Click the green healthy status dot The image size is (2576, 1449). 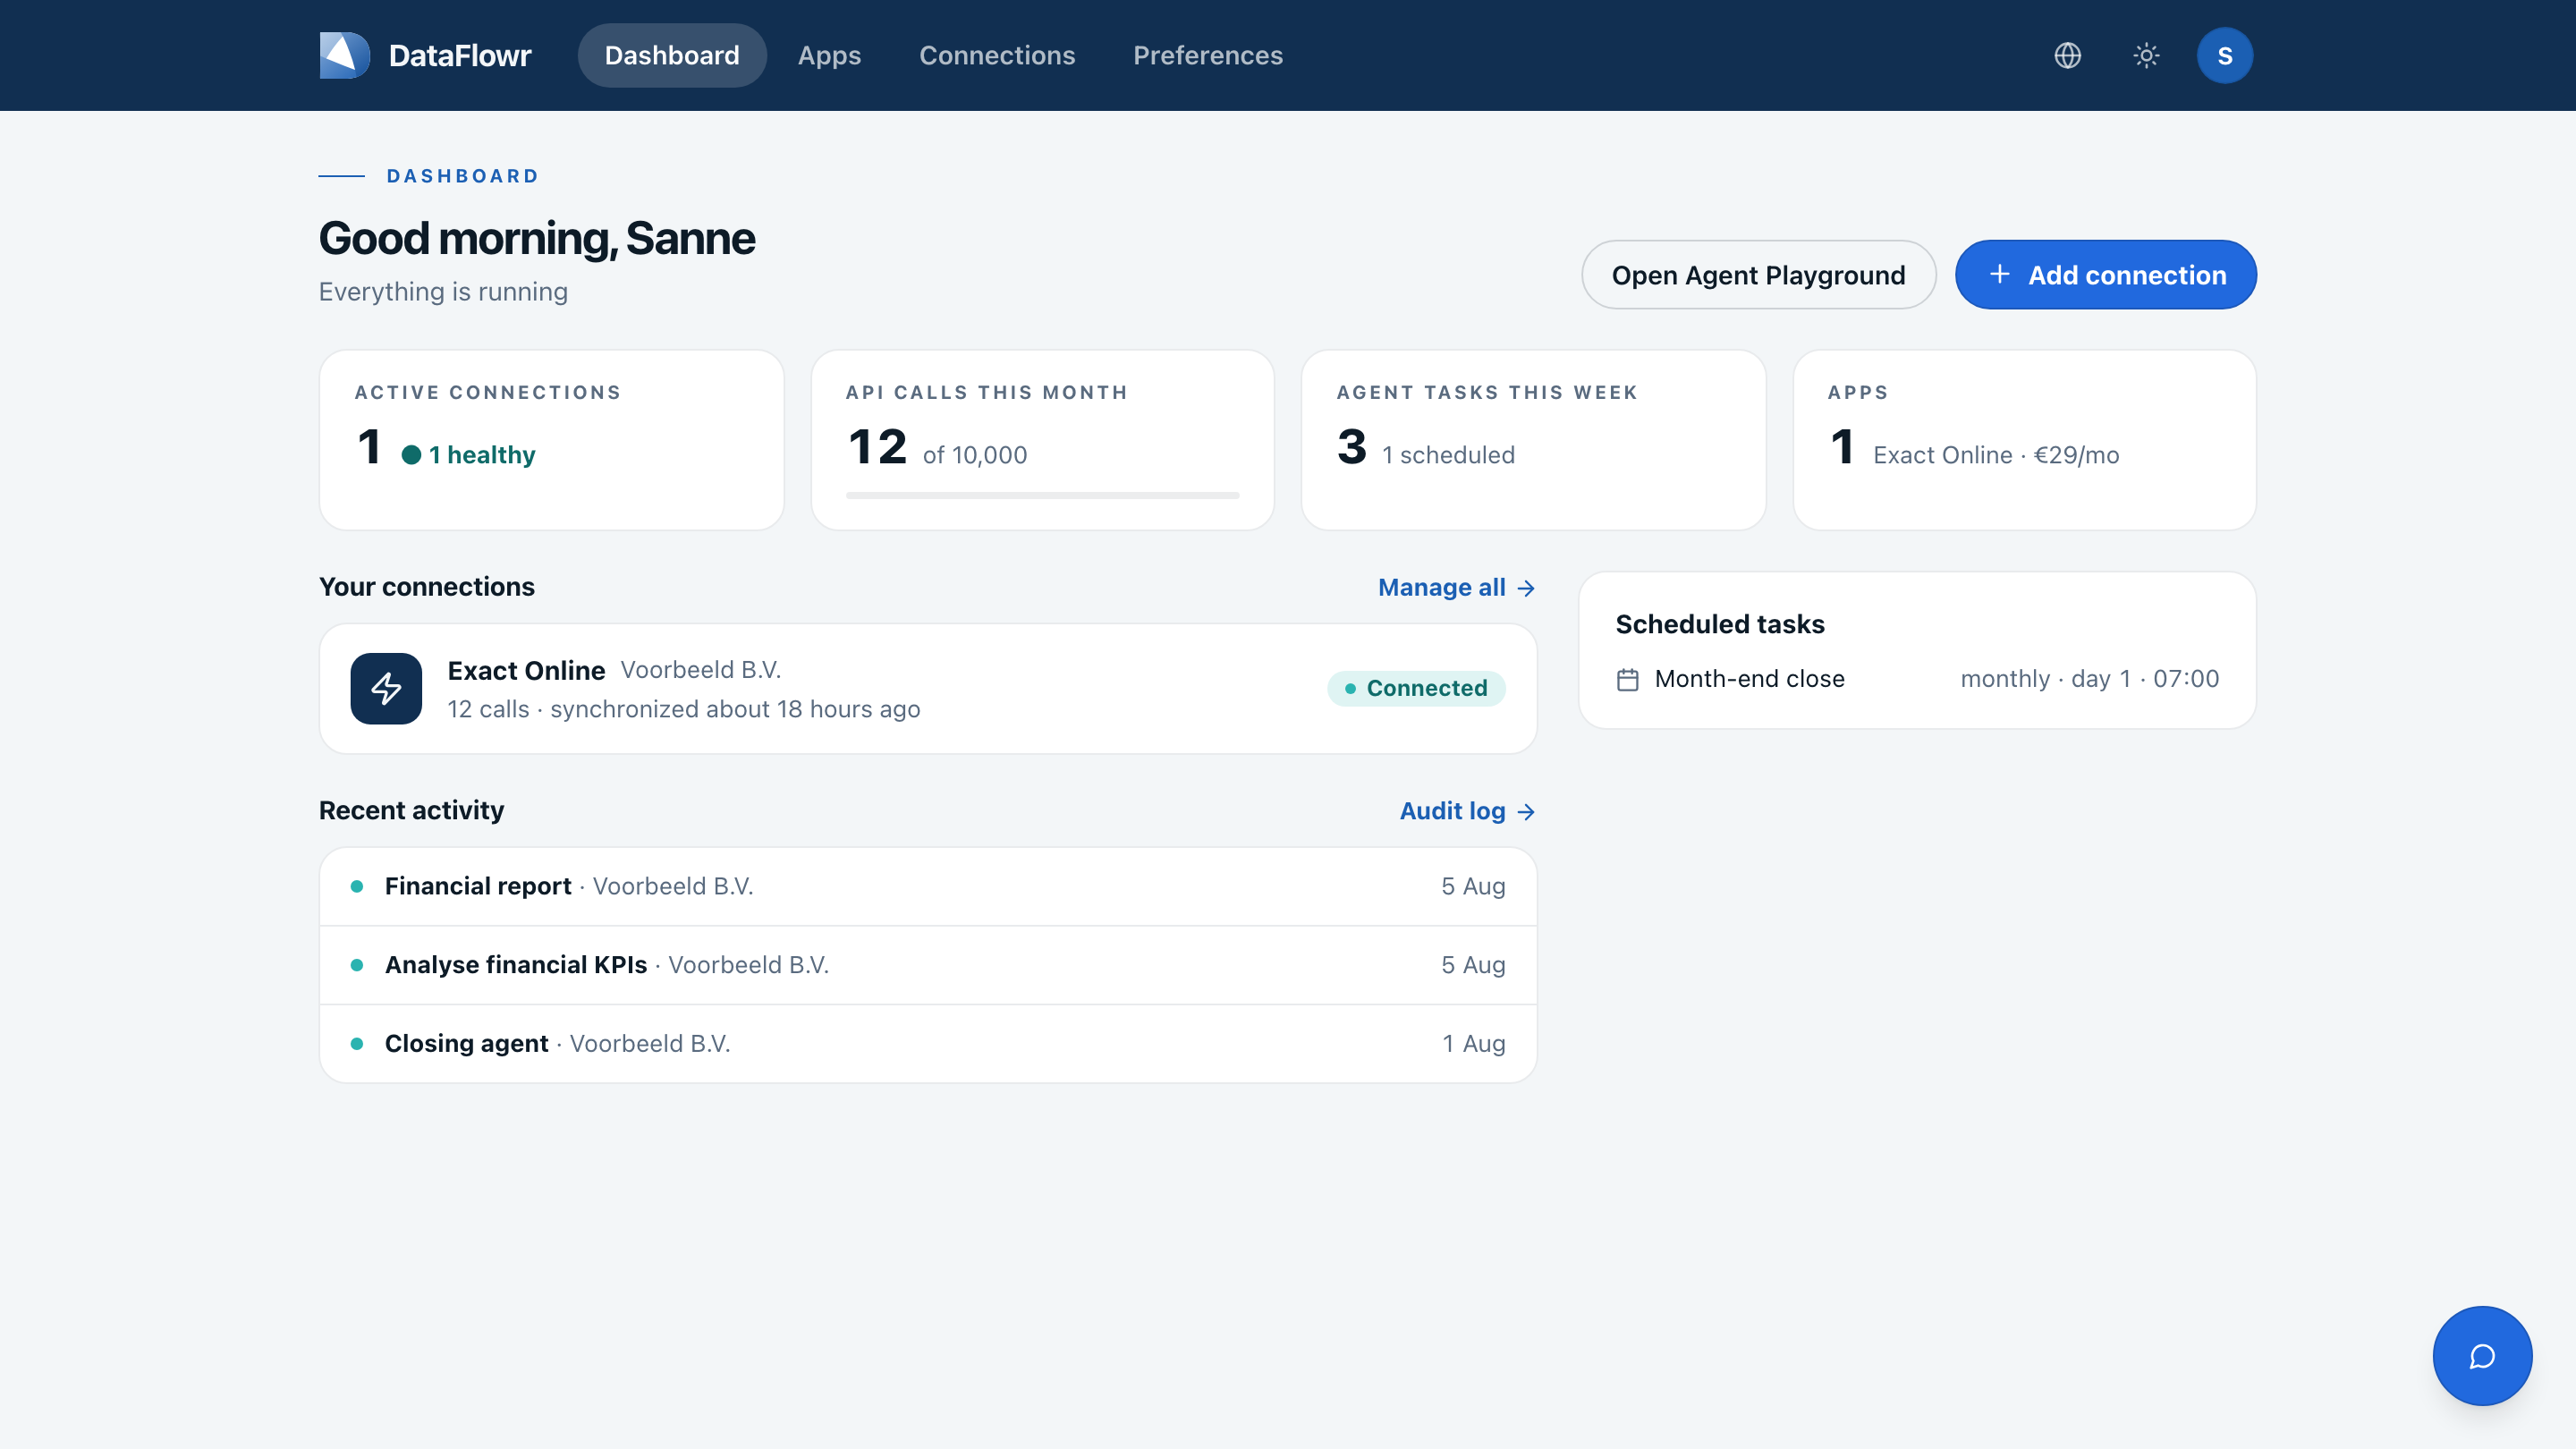point(411,455)
